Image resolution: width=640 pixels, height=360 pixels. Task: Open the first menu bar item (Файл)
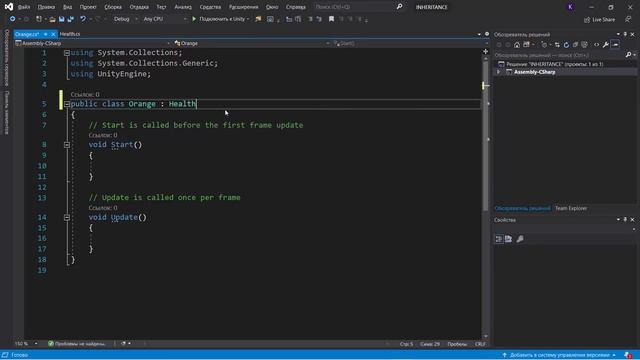click(x=24, y=7)
